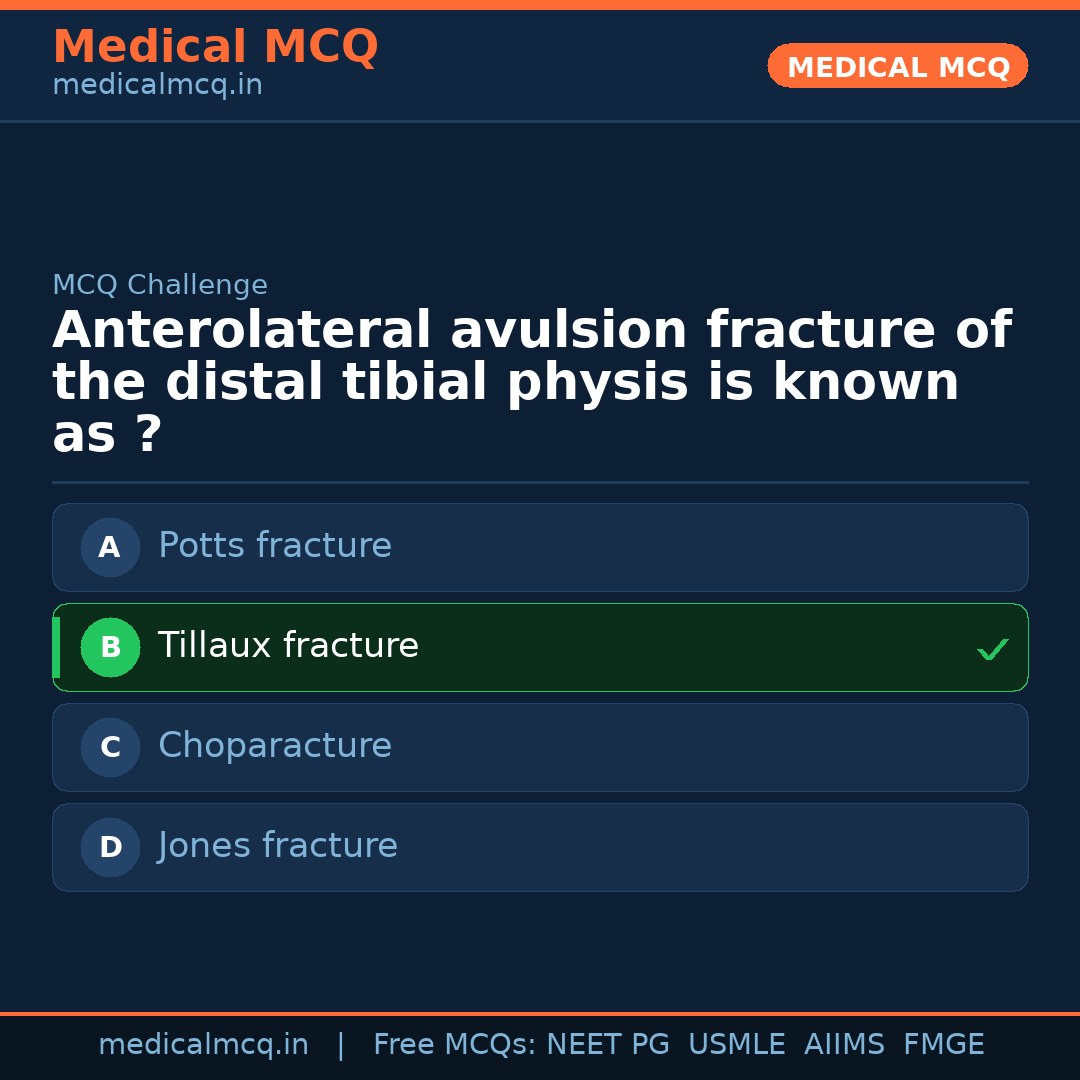Click the letter A option circle
Viewport: 1080px width, 1080px height.
point(110,547)
